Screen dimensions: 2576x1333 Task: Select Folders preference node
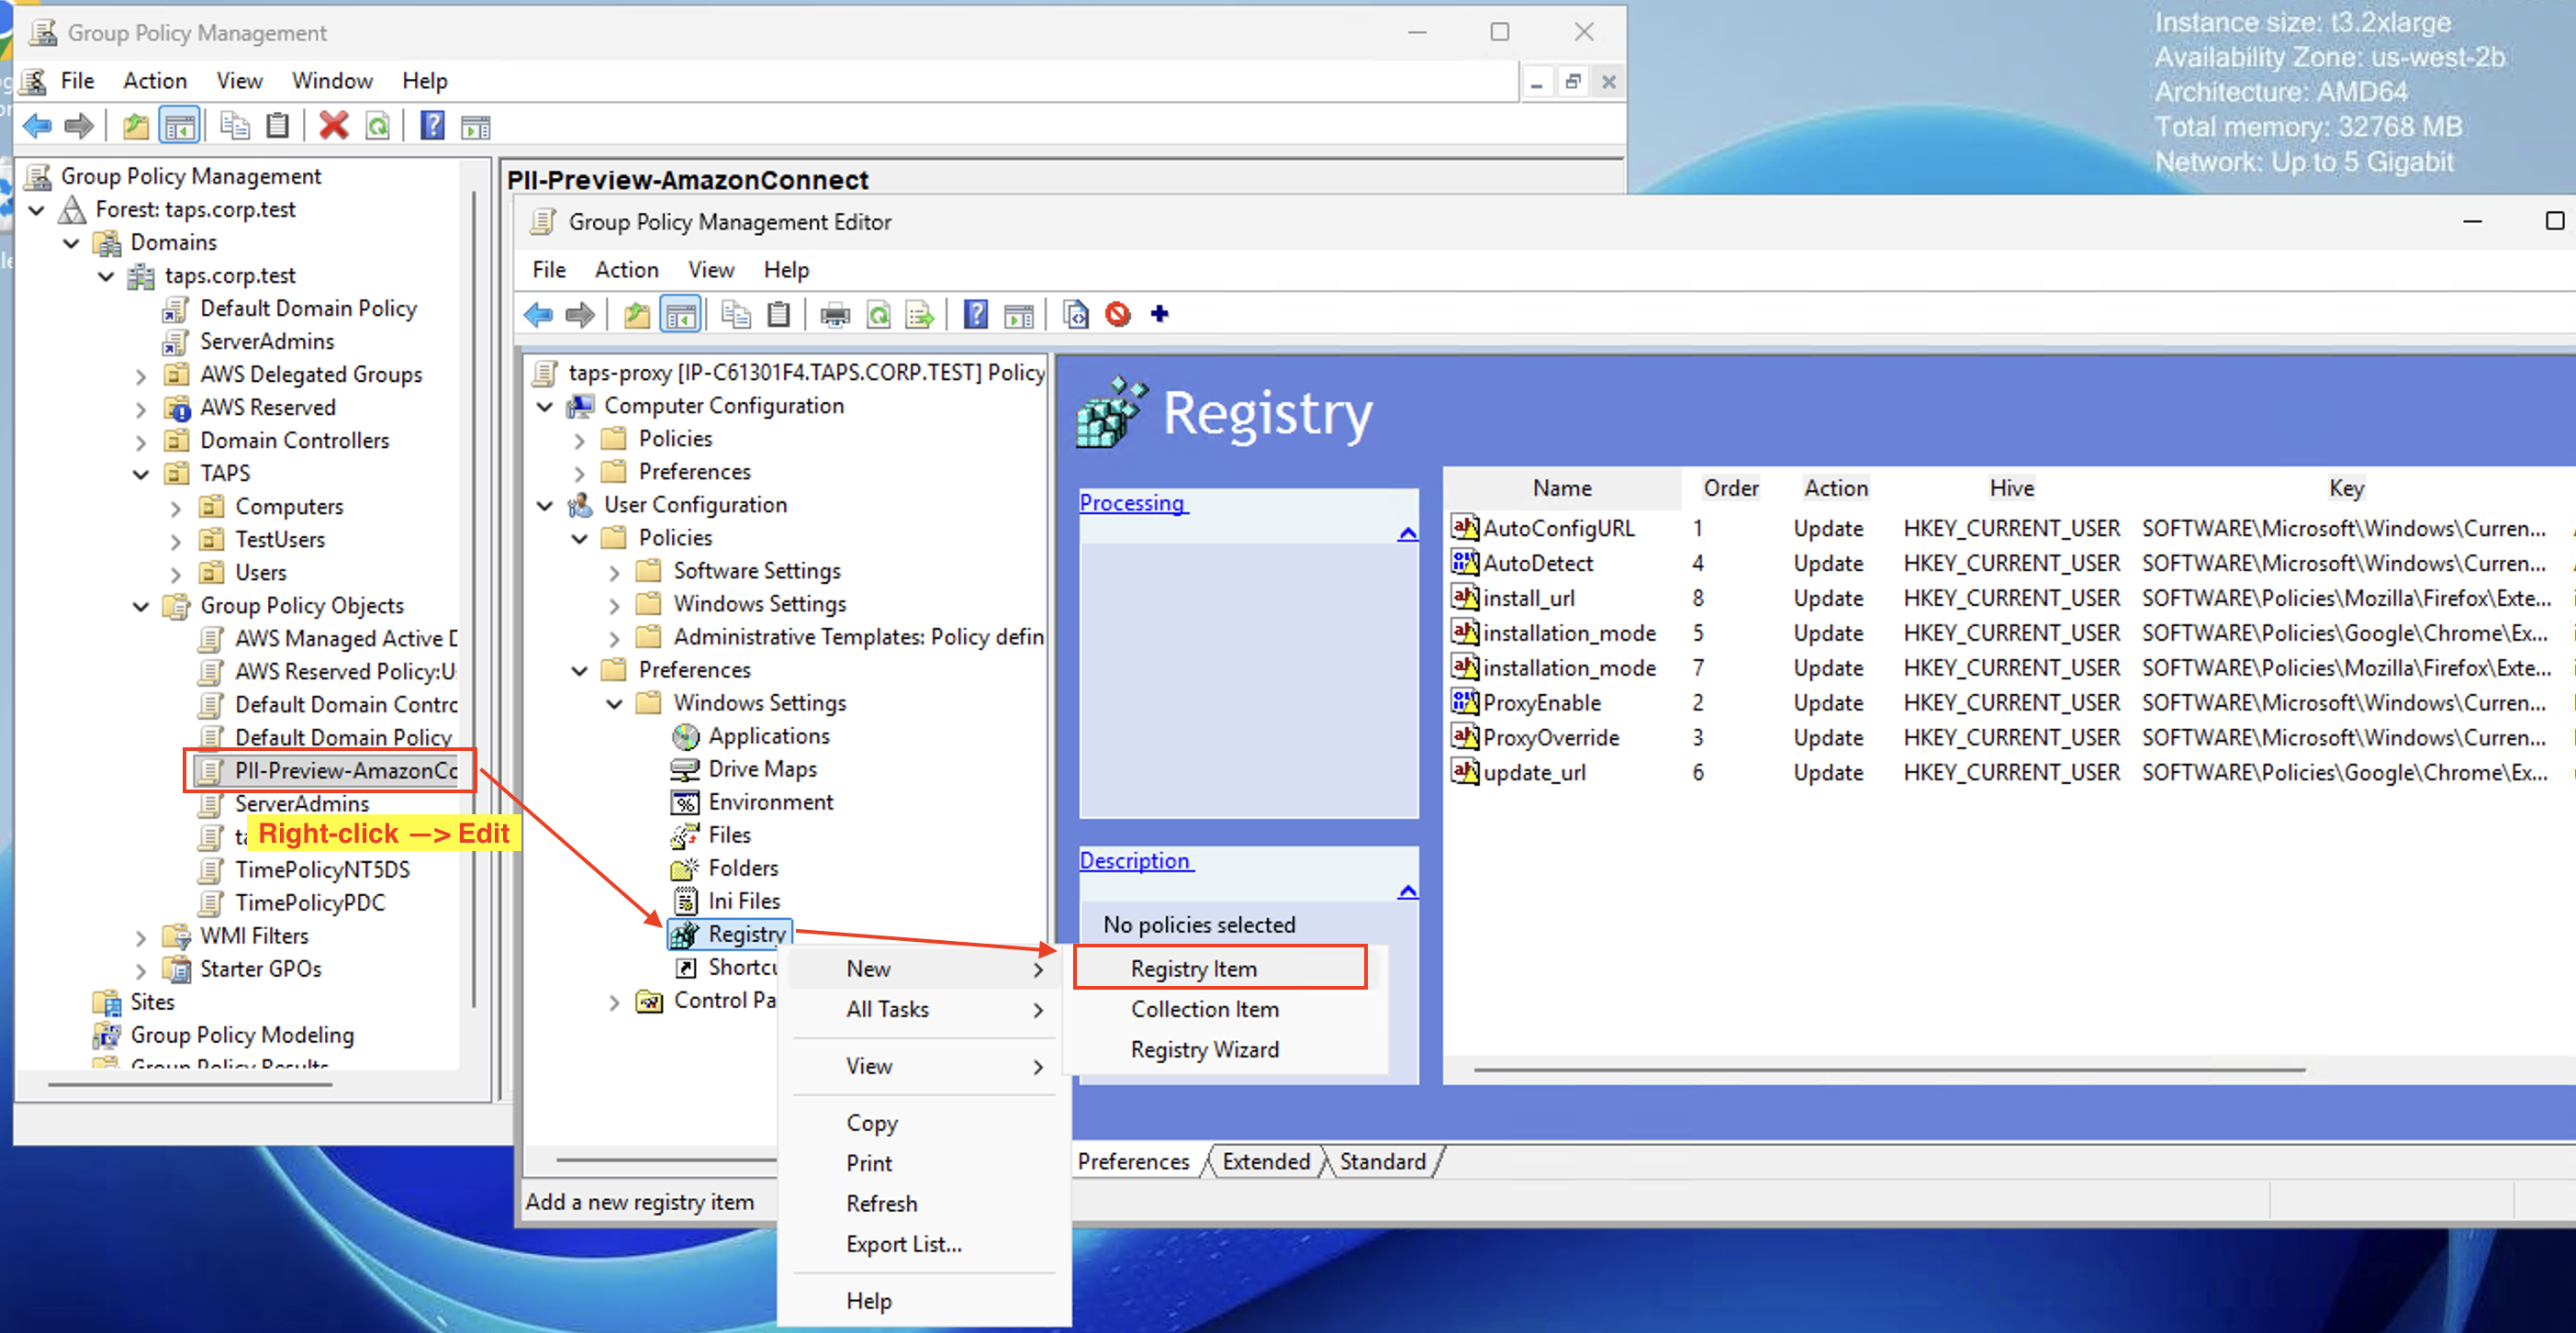tap(742, 868)
